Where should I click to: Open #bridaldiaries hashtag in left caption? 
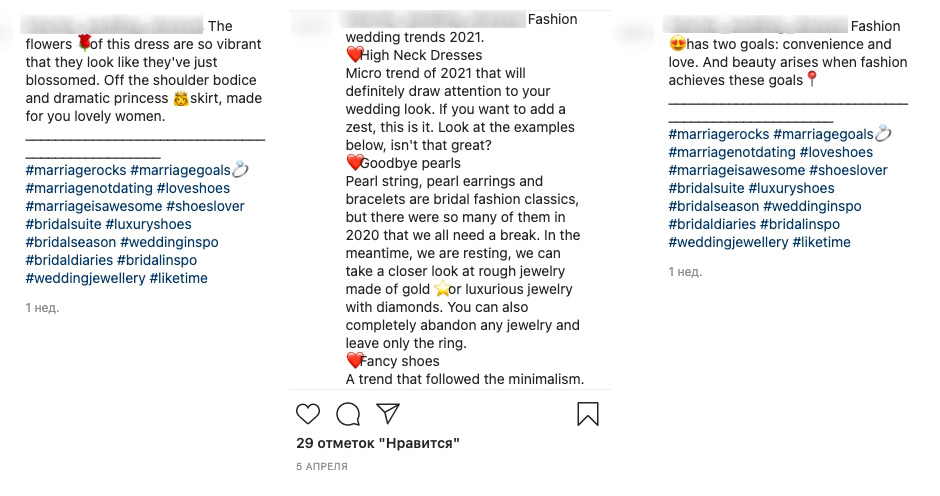tap(69, 260)
